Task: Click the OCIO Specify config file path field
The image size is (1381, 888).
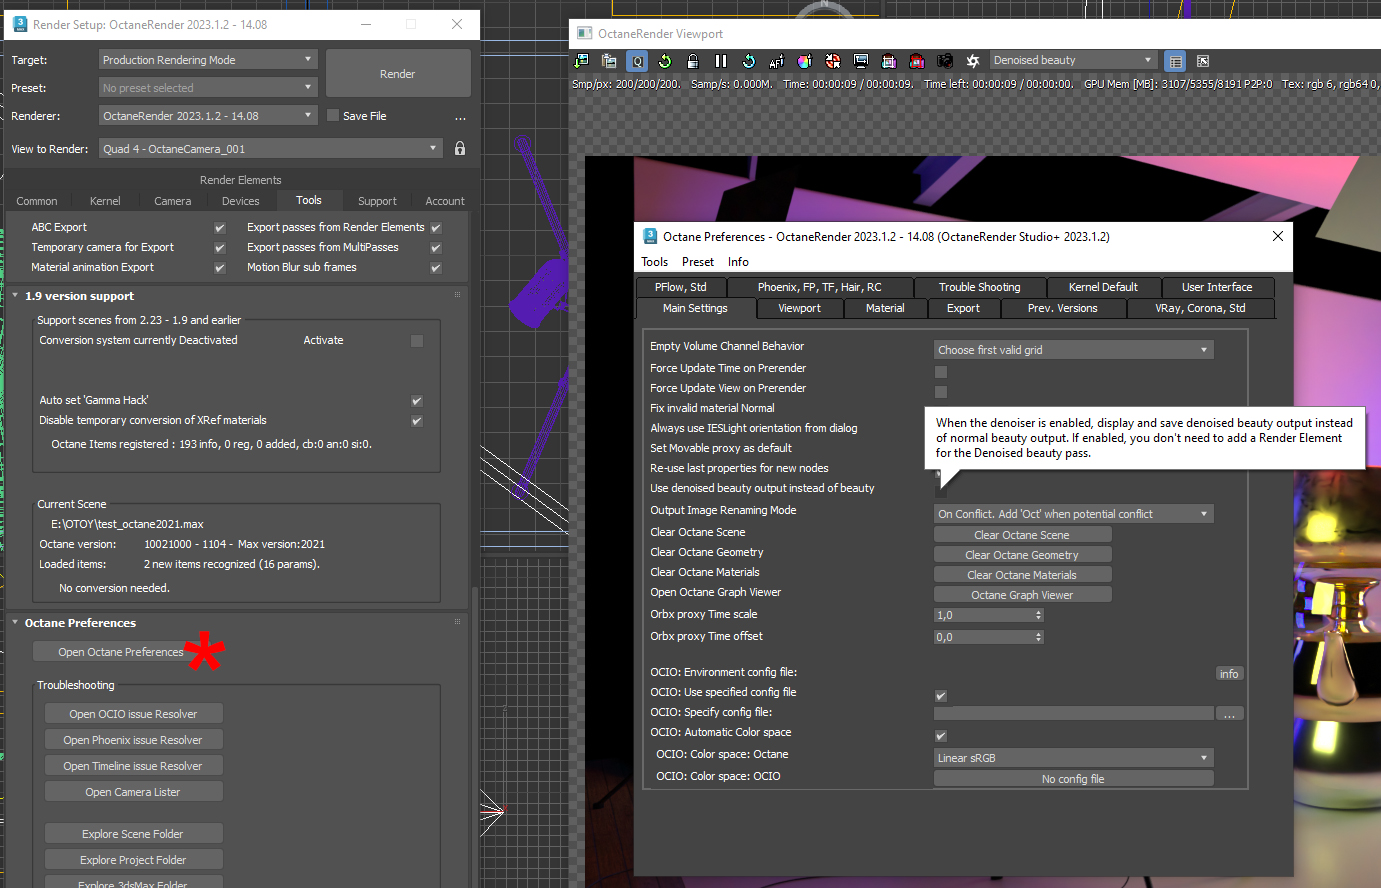Action: click(x=1073, y=713)
